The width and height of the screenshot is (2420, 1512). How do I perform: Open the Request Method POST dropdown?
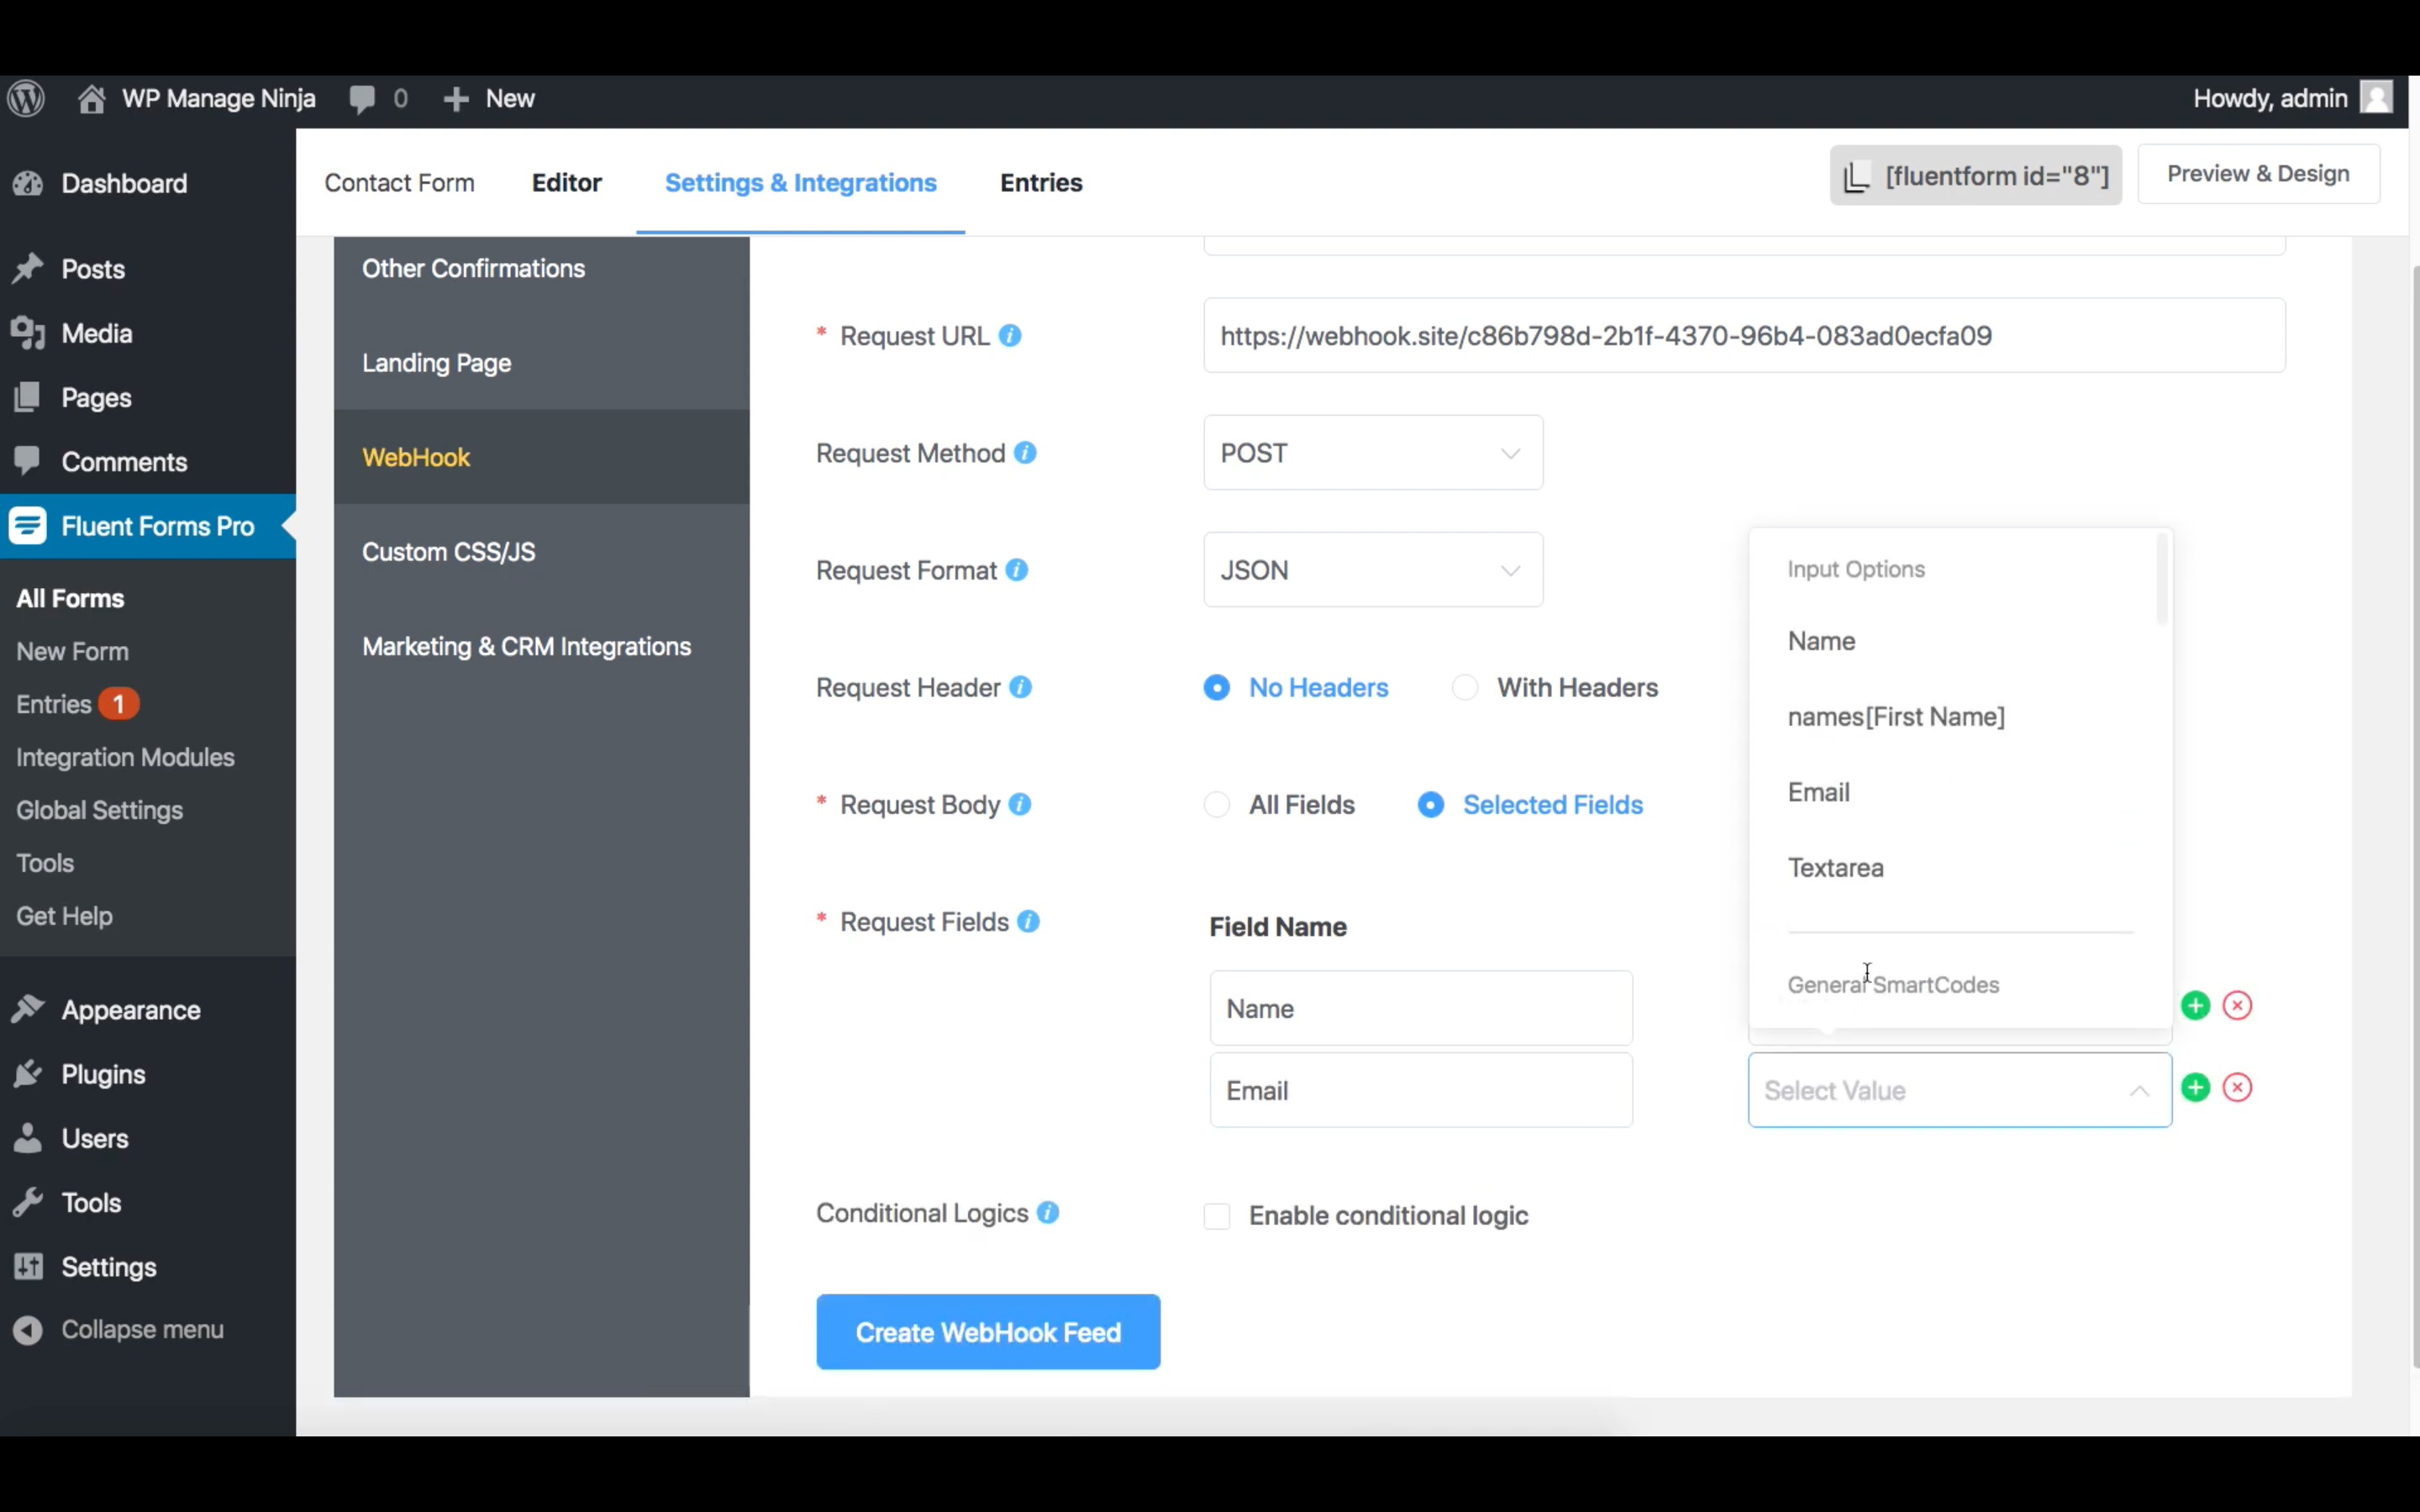click(1373, 453)
